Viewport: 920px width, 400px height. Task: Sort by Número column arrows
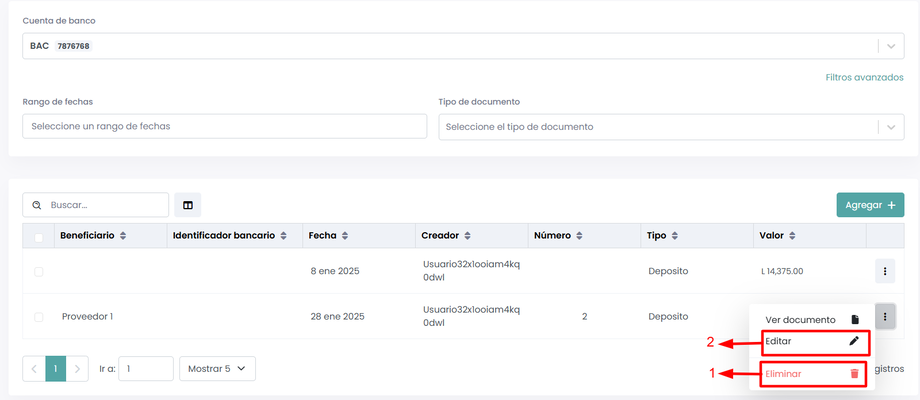pos(579,236)
